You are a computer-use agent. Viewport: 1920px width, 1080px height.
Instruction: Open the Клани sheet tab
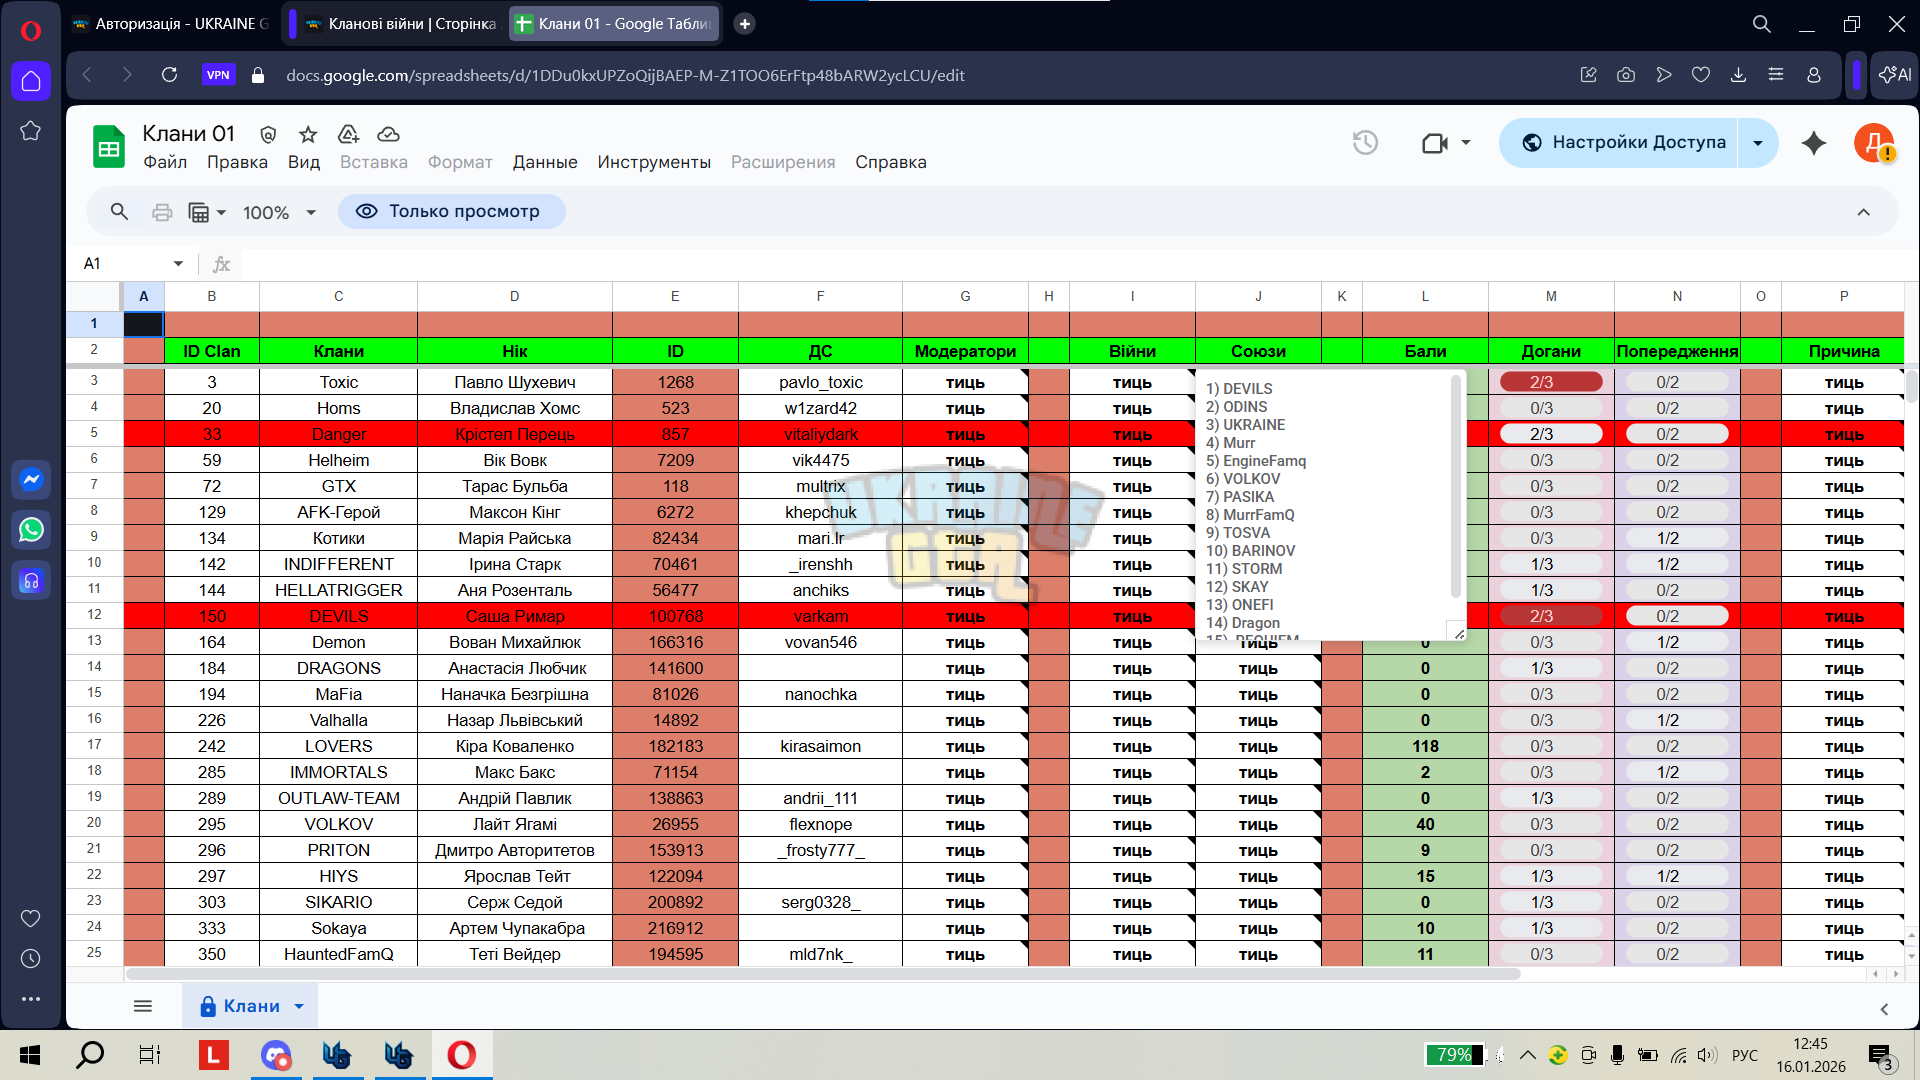click(x=250, y=1006)
